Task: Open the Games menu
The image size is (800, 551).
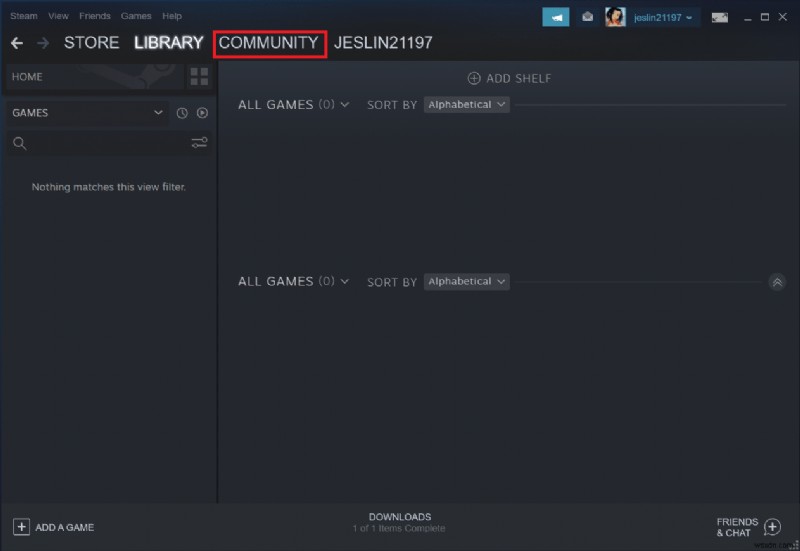Action: [136, 16]
